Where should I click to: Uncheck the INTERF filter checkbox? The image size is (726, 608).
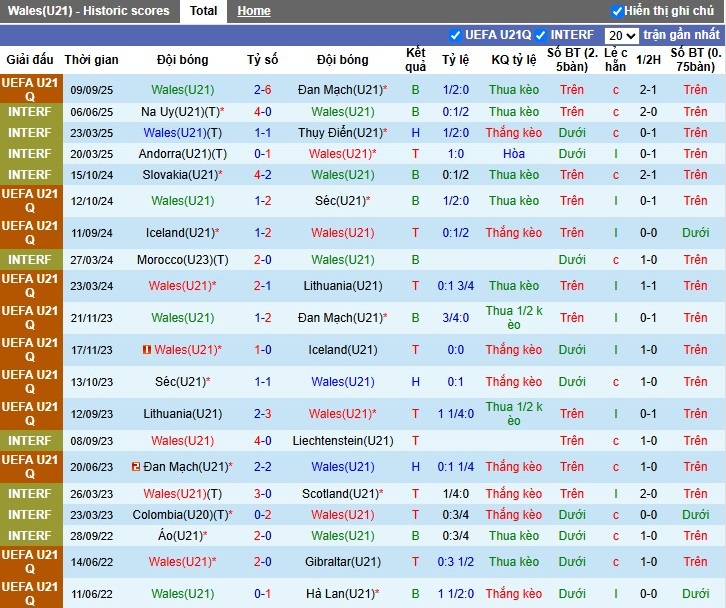pyautogui.click(x=543, y=35)
